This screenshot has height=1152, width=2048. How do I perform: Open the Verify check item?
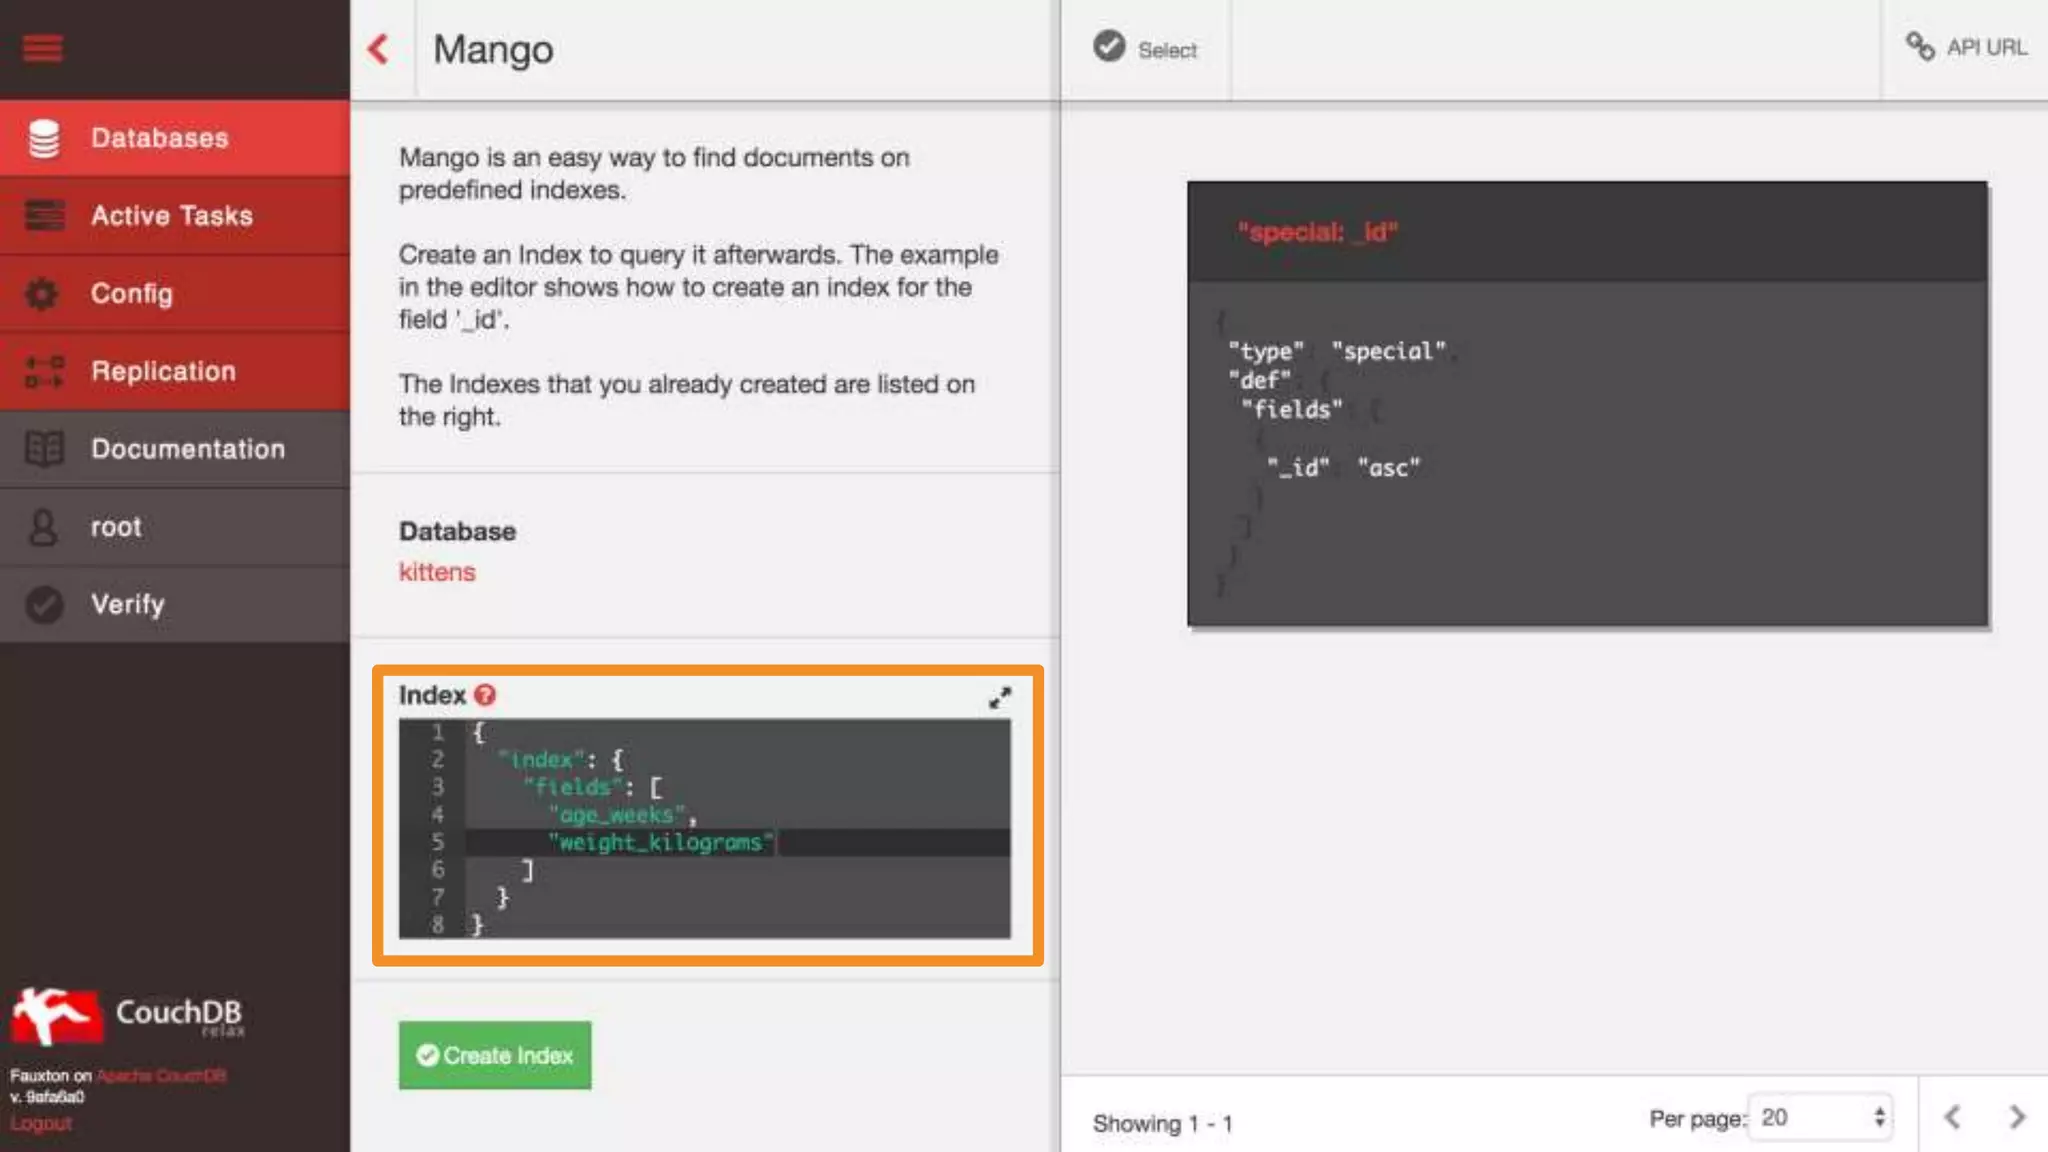click(x=127, y=604)
